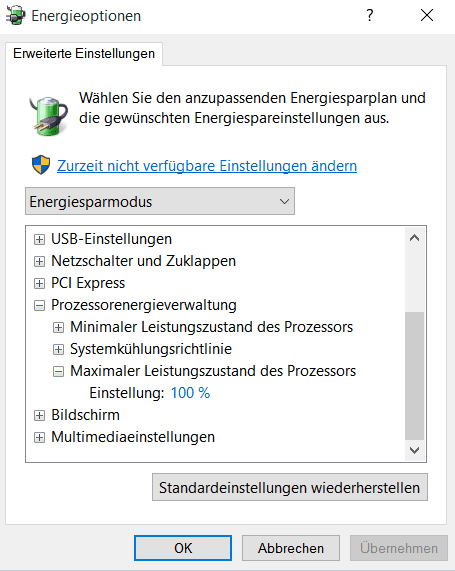
Task: Expand Systemkühlungsrichtlinie node
Action: (x=58, y=349)
